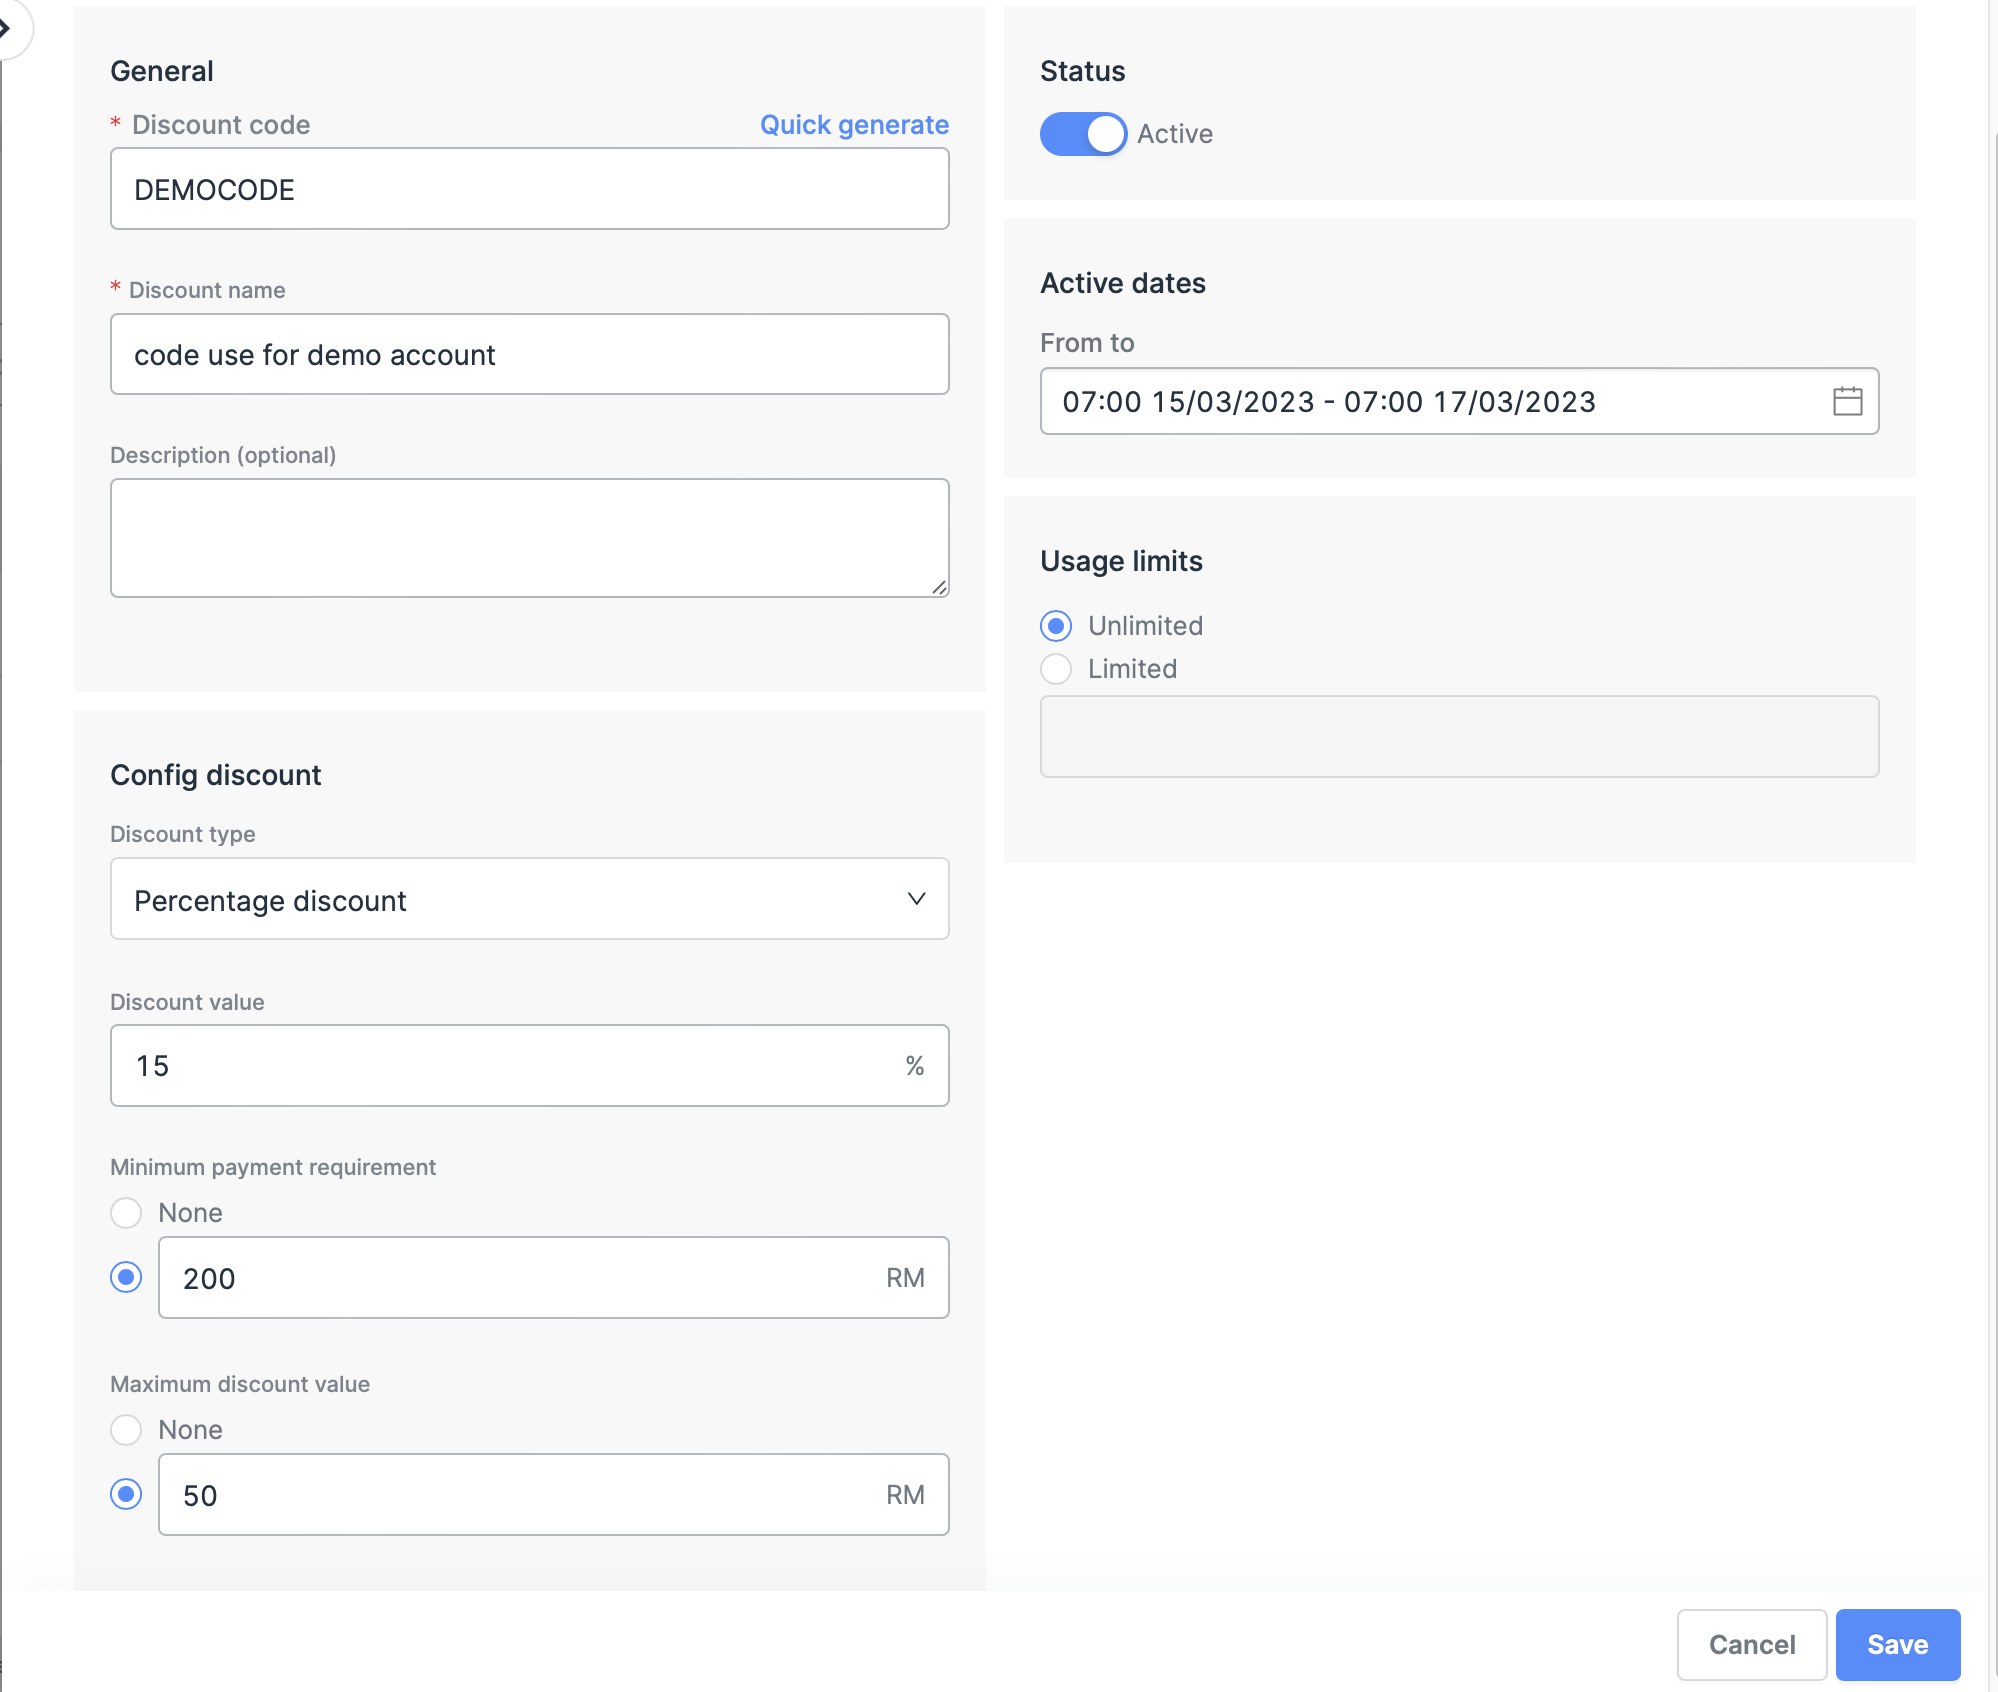Image resolution: width=1998 pixels, height=1692 pixels.
Task: Click the Quick generate link
Action: pyautogui.click(x=854, y=125)
